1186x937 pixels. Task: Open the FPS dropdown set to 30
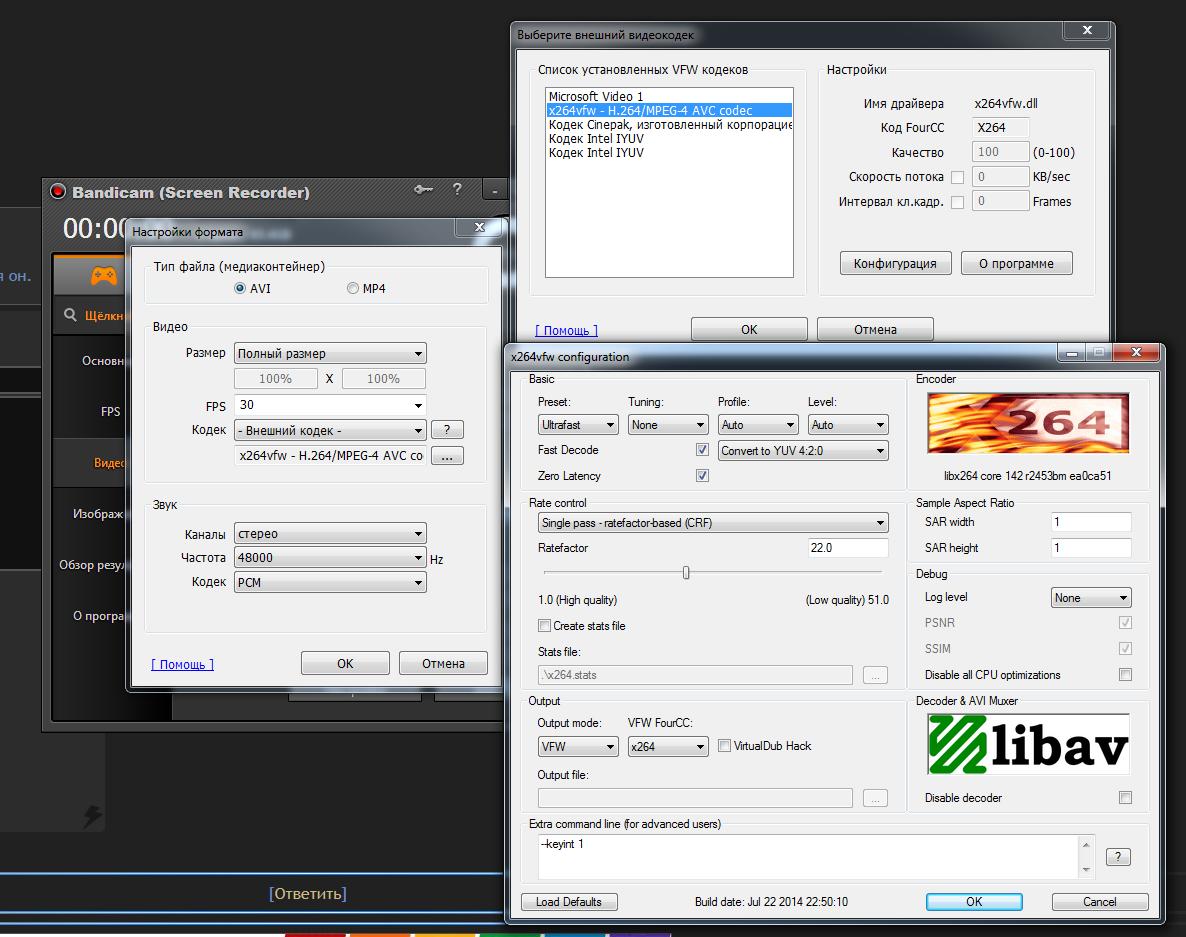pyautogui.click(x=330, y=405)
